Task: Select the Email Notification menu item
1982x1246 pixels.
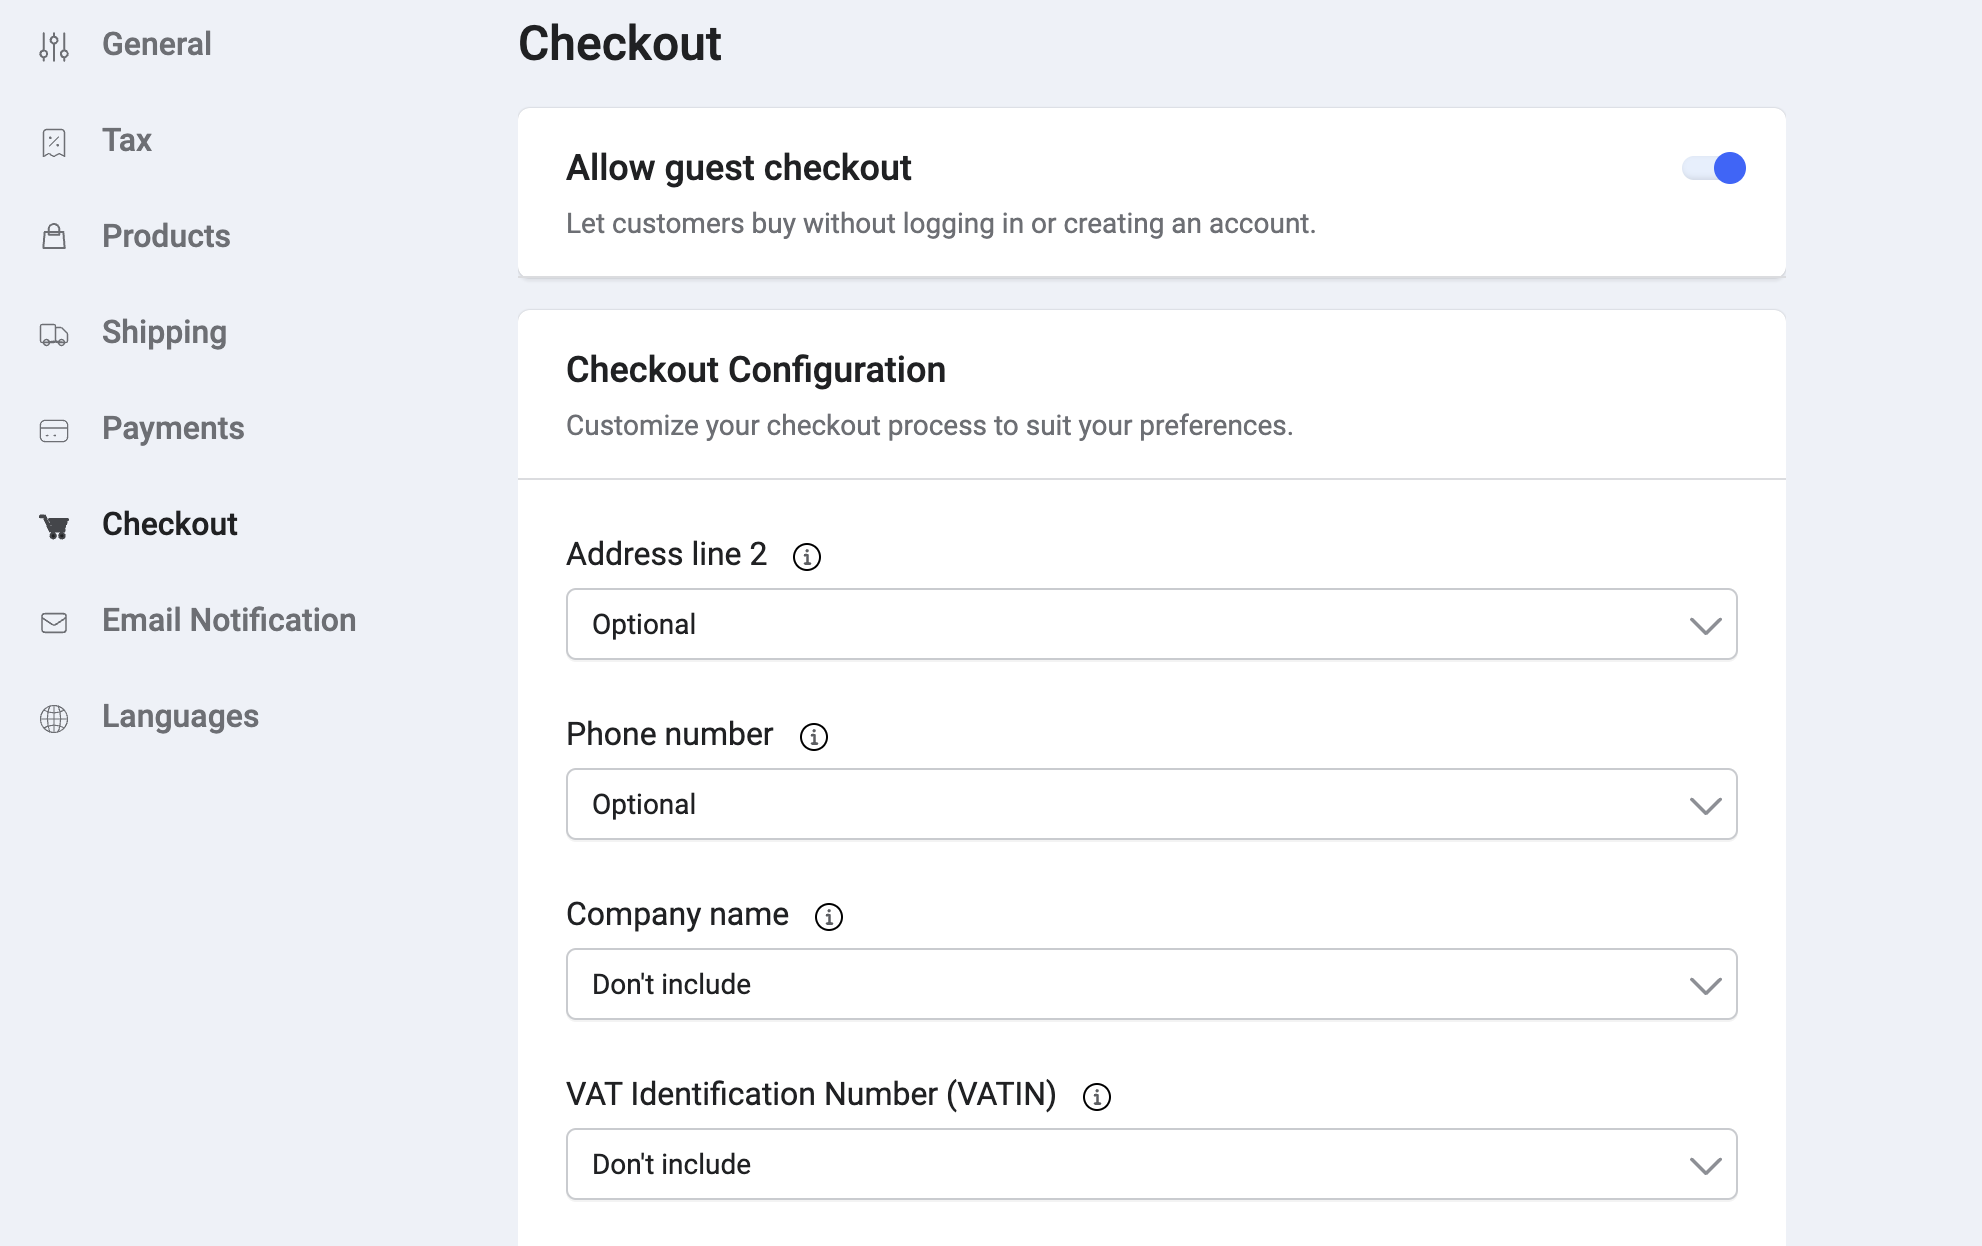Action: 229,620
